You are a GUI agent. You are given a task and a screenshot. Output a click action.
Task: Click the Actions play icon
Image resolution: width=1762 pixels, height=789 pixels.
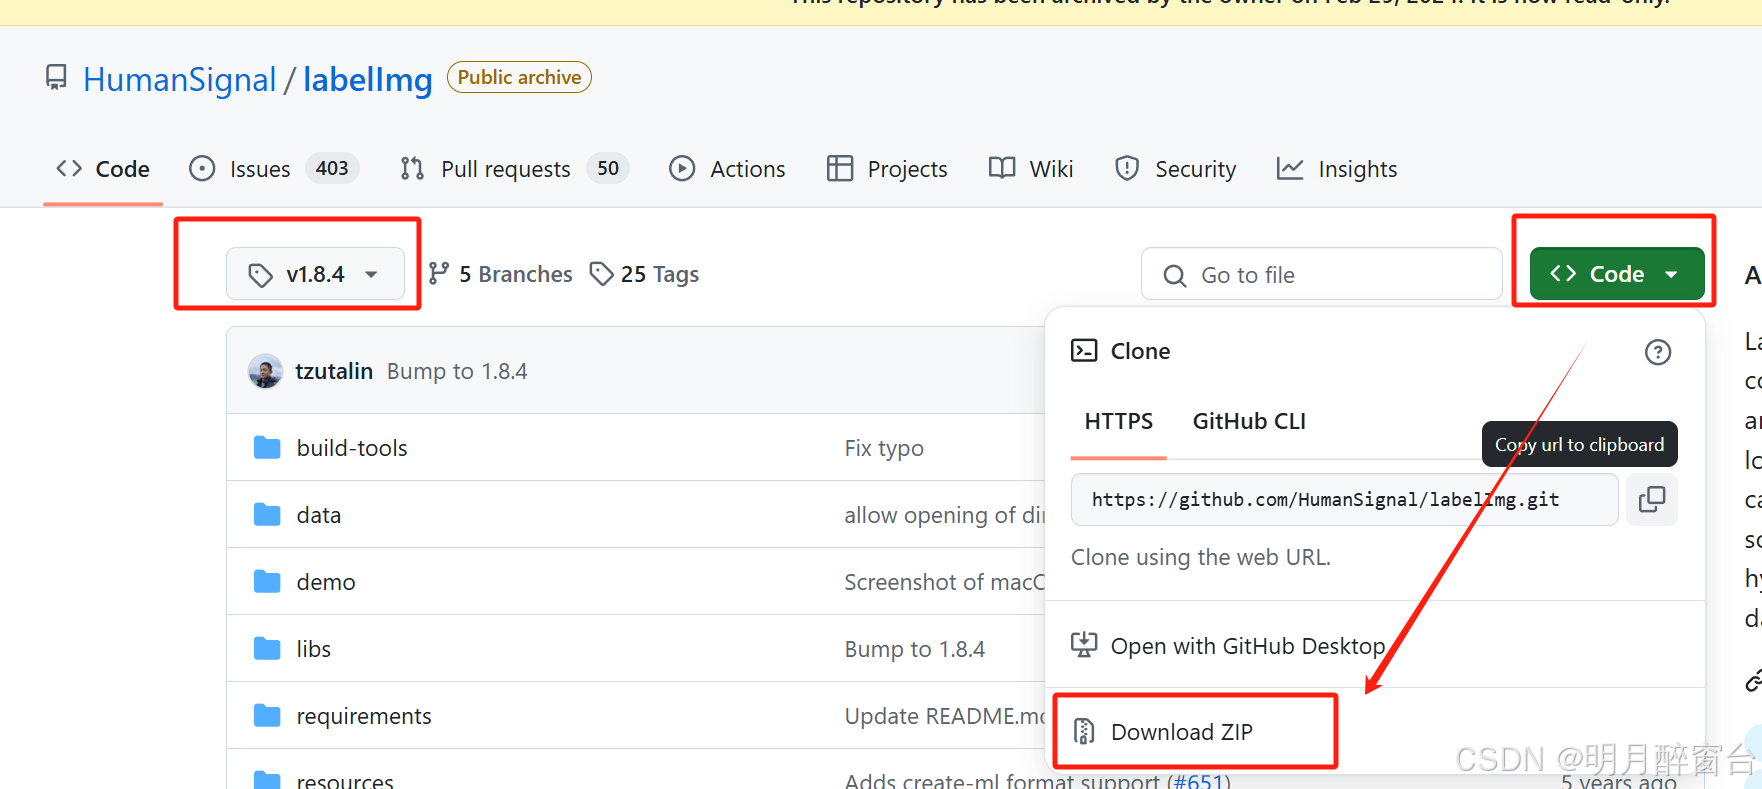682,168
